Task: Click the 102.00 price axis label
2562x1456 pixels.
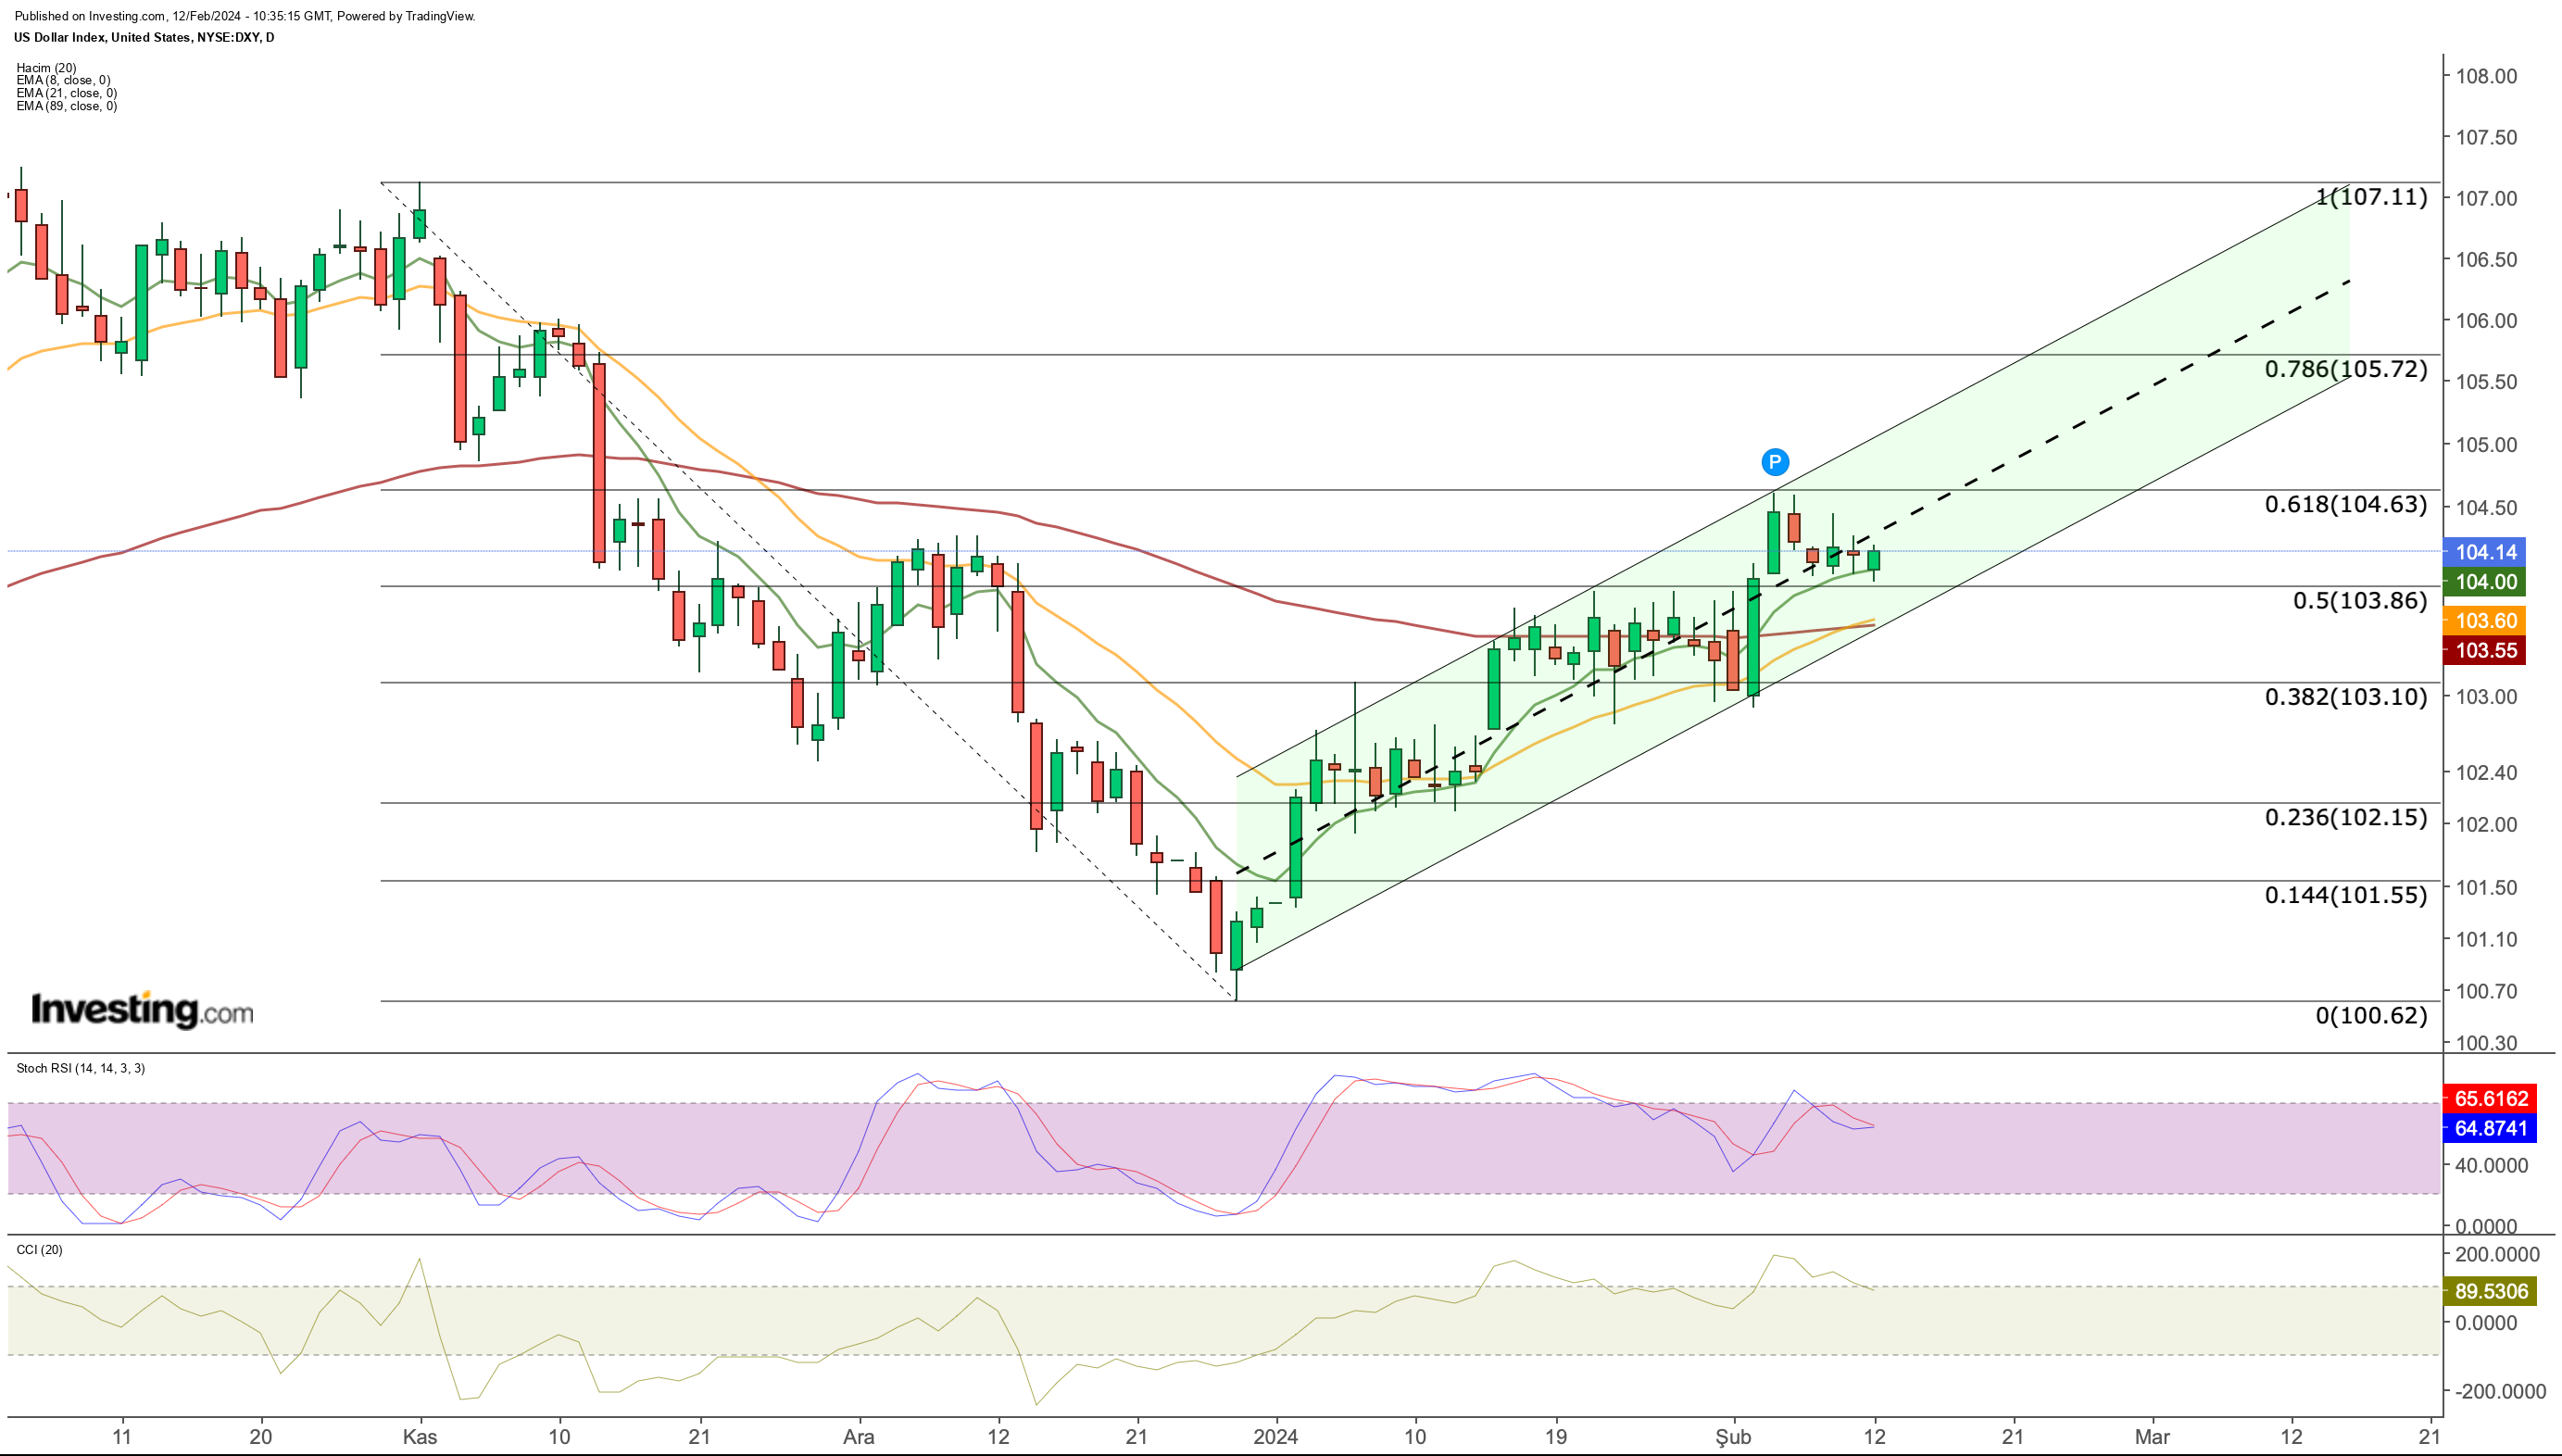Action: tap(2486, 825)
